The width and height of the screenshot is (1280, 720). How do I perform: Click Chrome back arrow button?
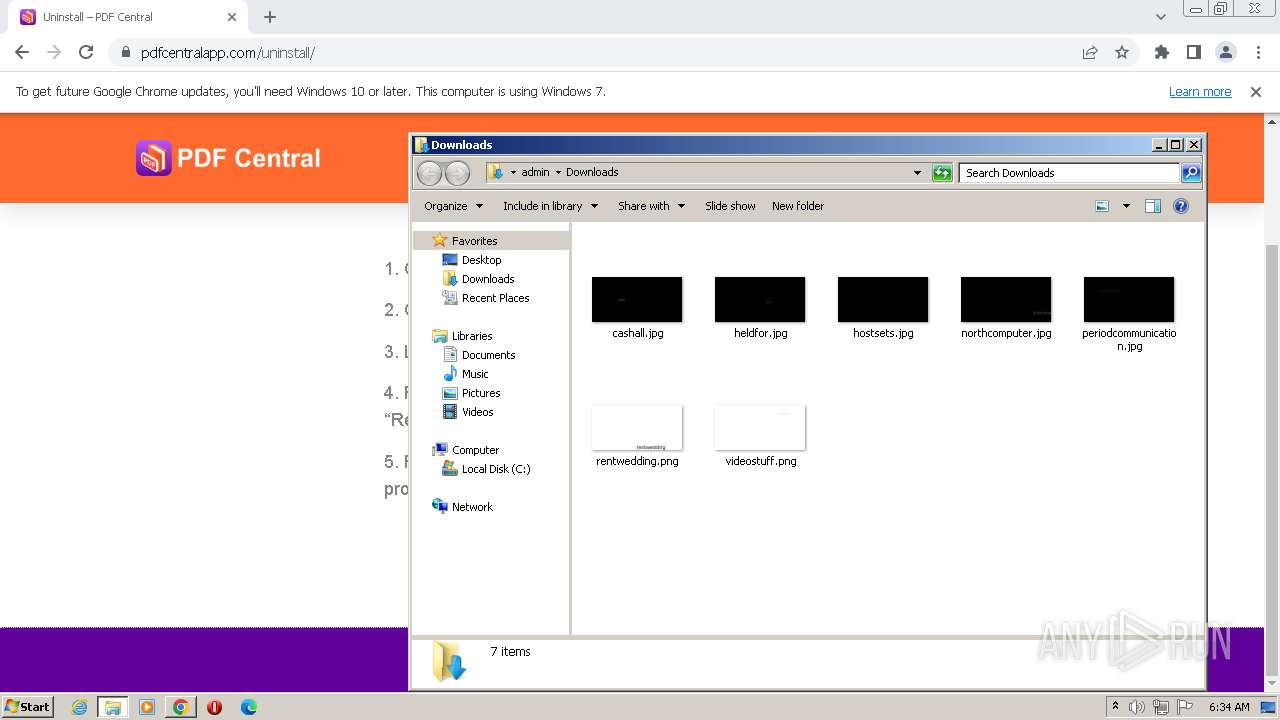click(x=22, y=52)
